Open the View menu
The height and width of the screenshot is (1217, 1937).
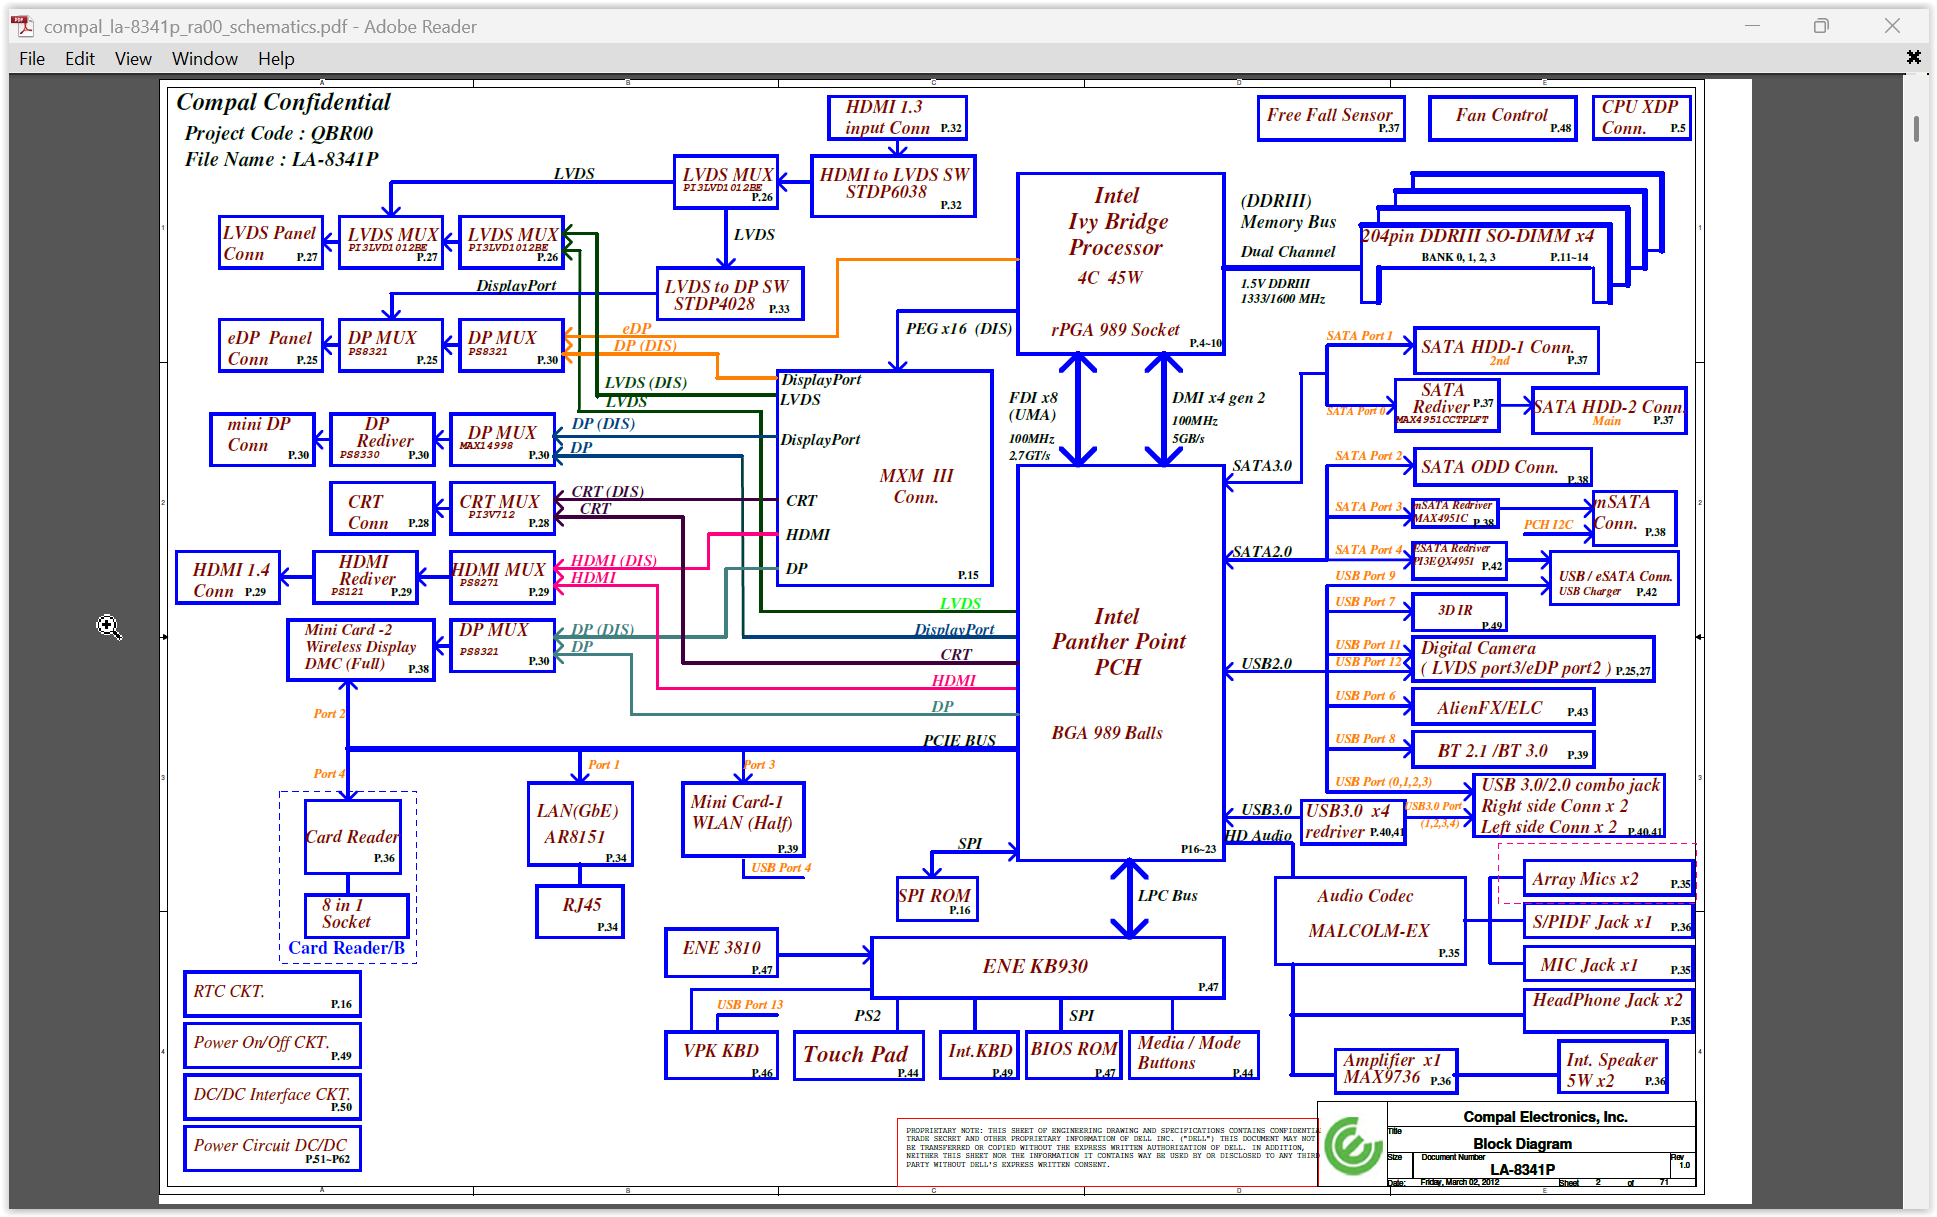pyautogui.click(x=133, y=59)
